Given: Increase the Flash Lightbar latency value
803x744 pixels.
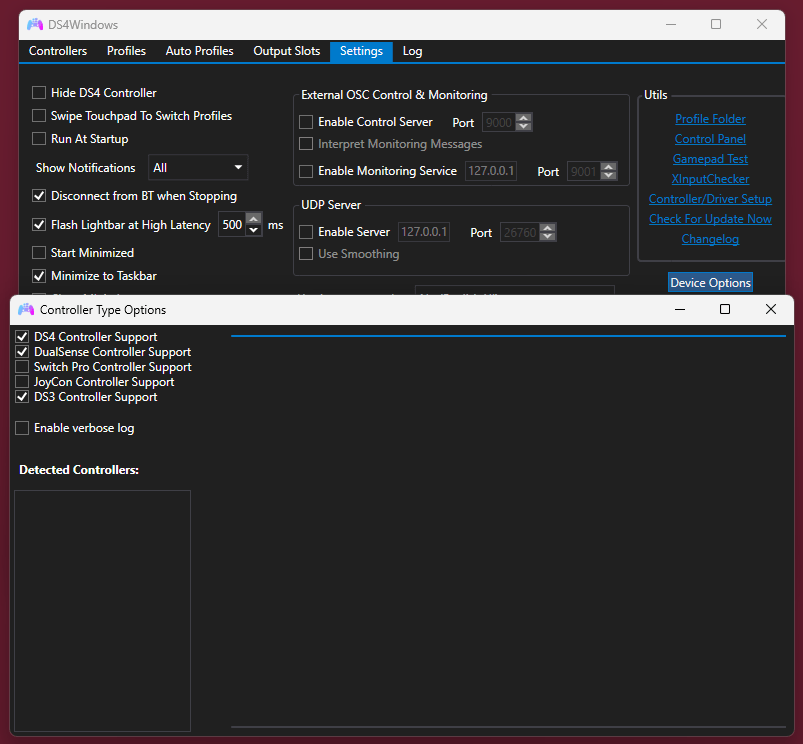Looking at the screenshot, I should click(254, 220).
